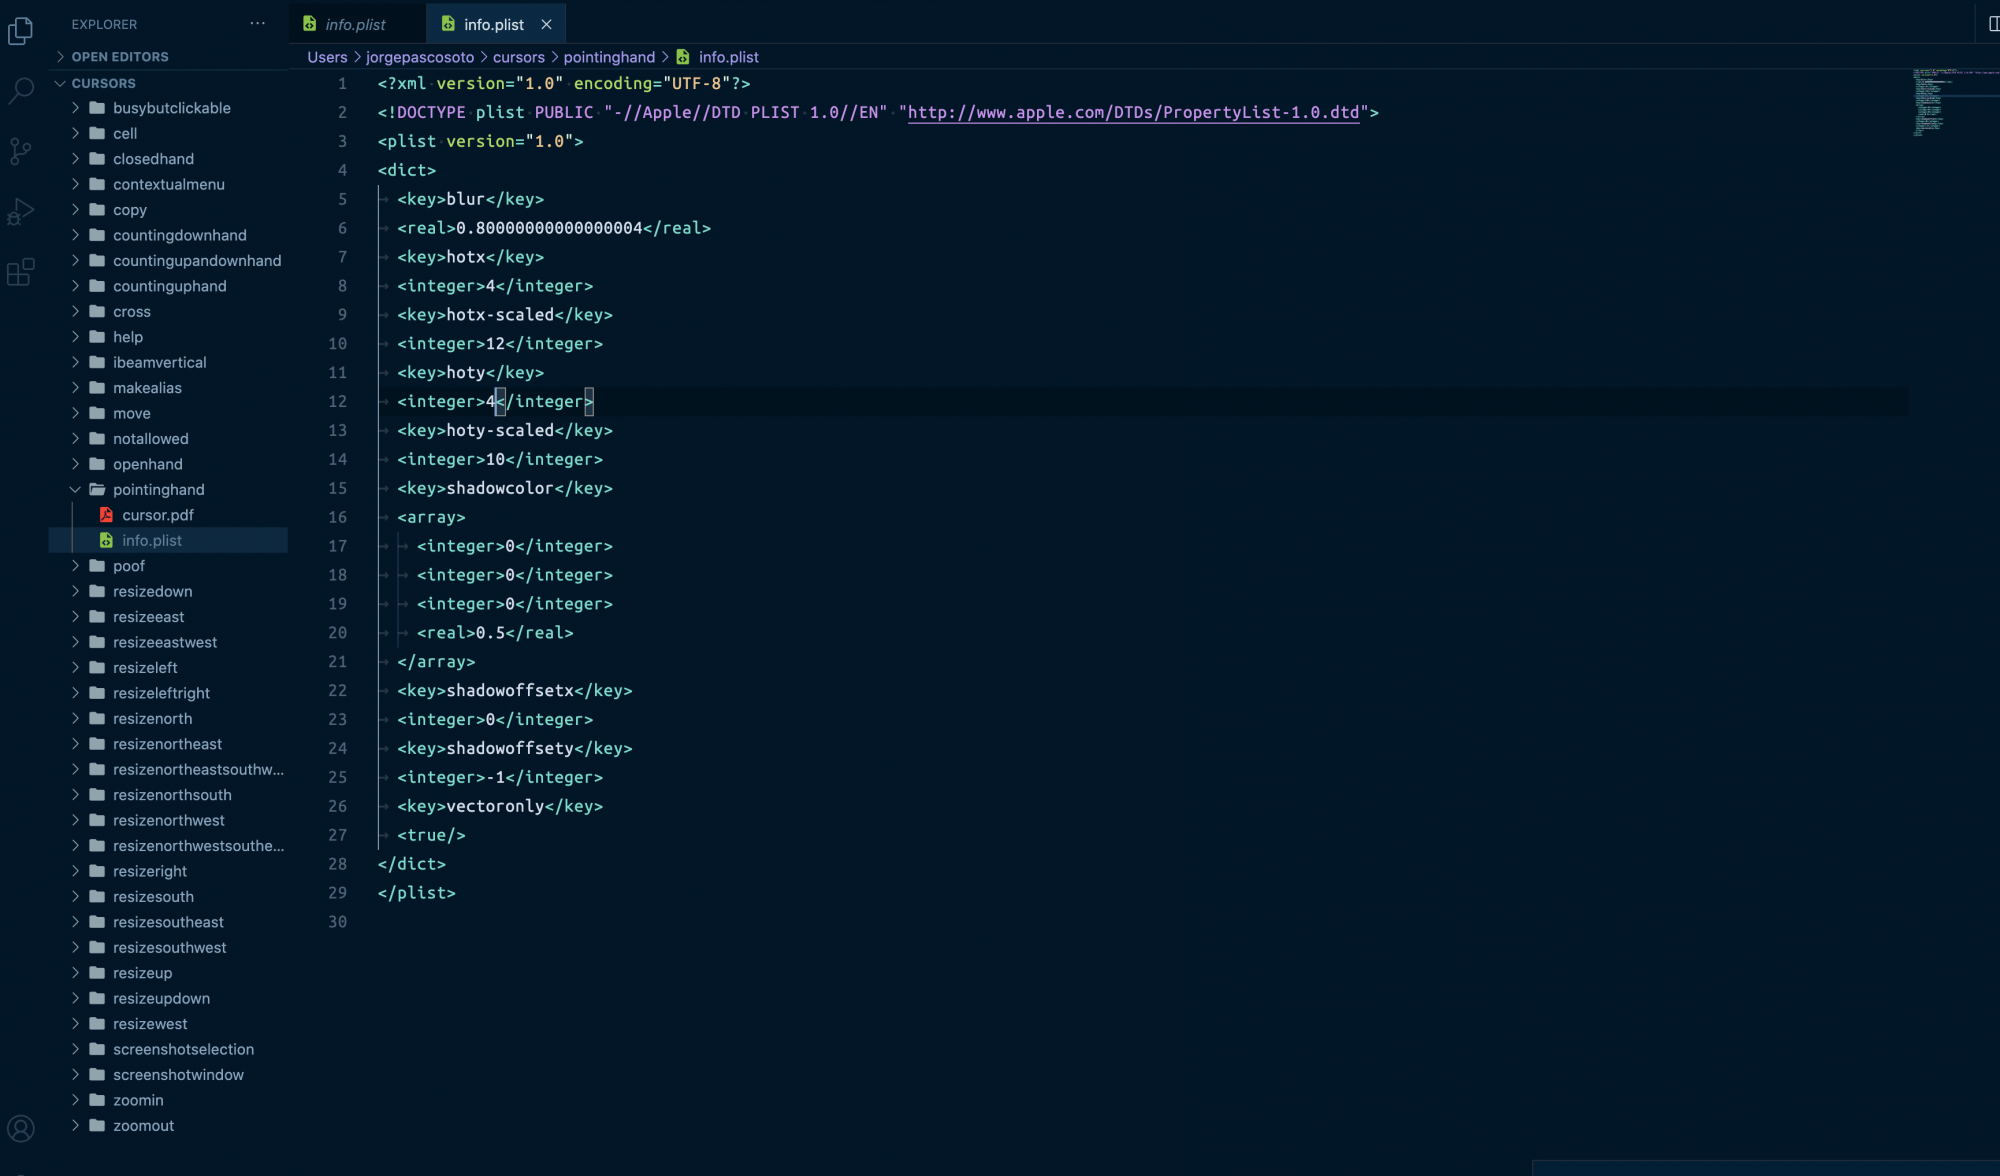2000x1176 pixels.
Task: Open the Search view icon
Action: click(x=20, y=91)
